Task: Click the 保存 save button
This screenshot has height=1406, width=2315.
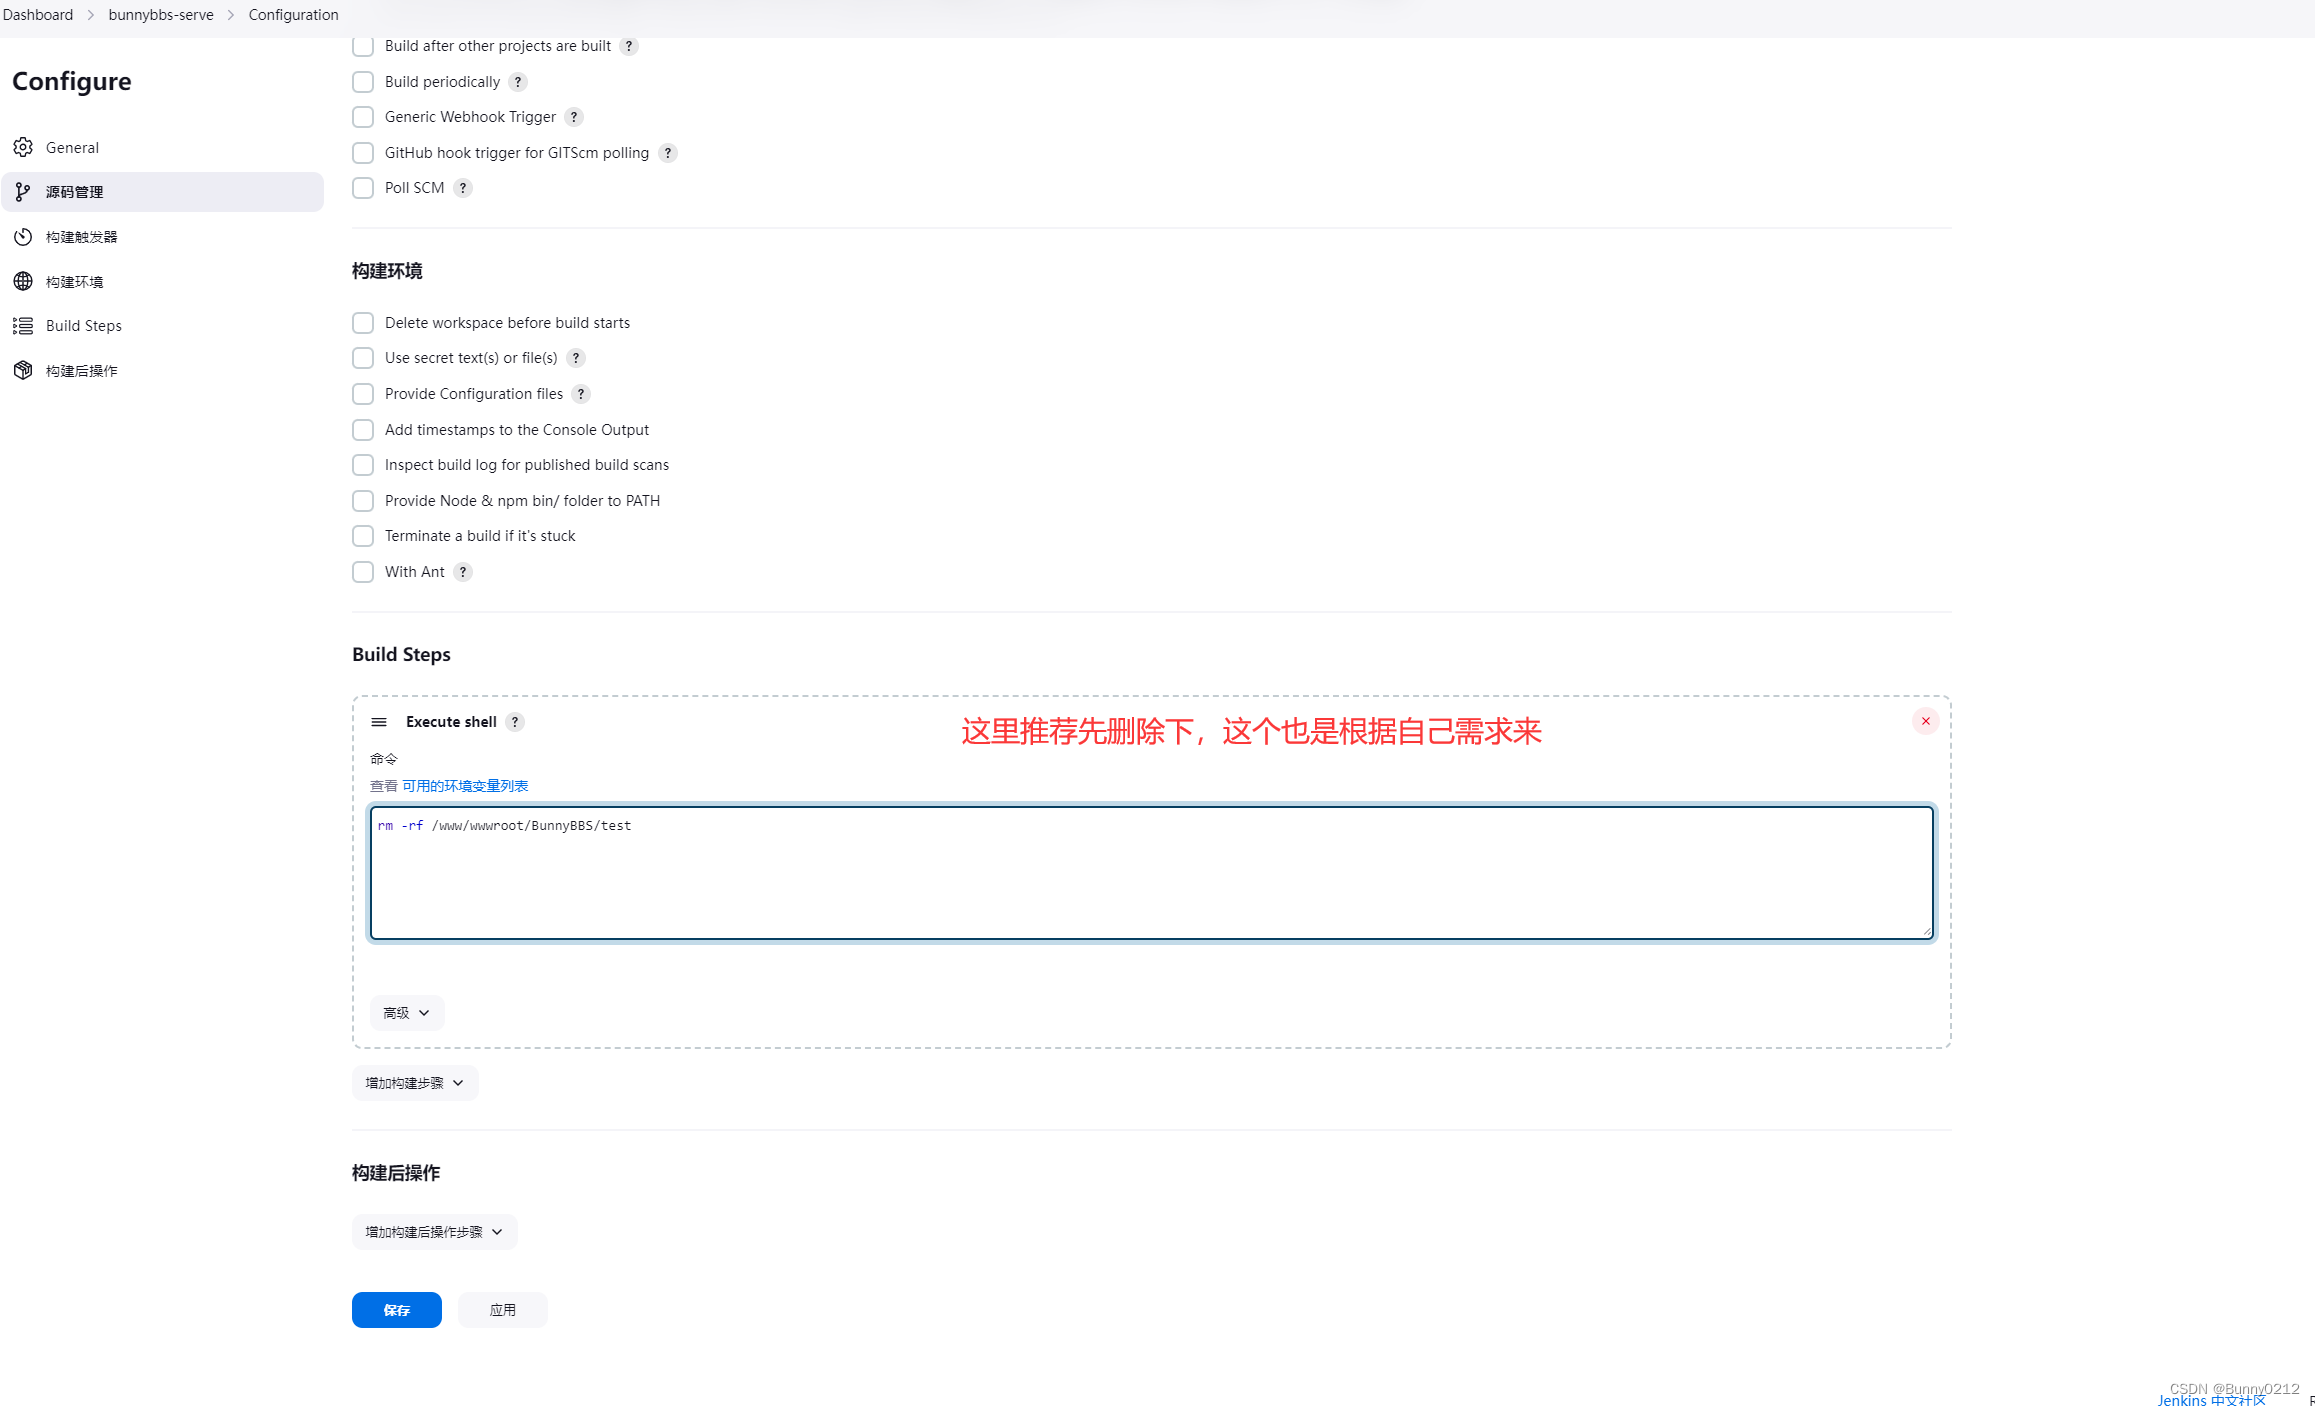Action: [397, 1310]
